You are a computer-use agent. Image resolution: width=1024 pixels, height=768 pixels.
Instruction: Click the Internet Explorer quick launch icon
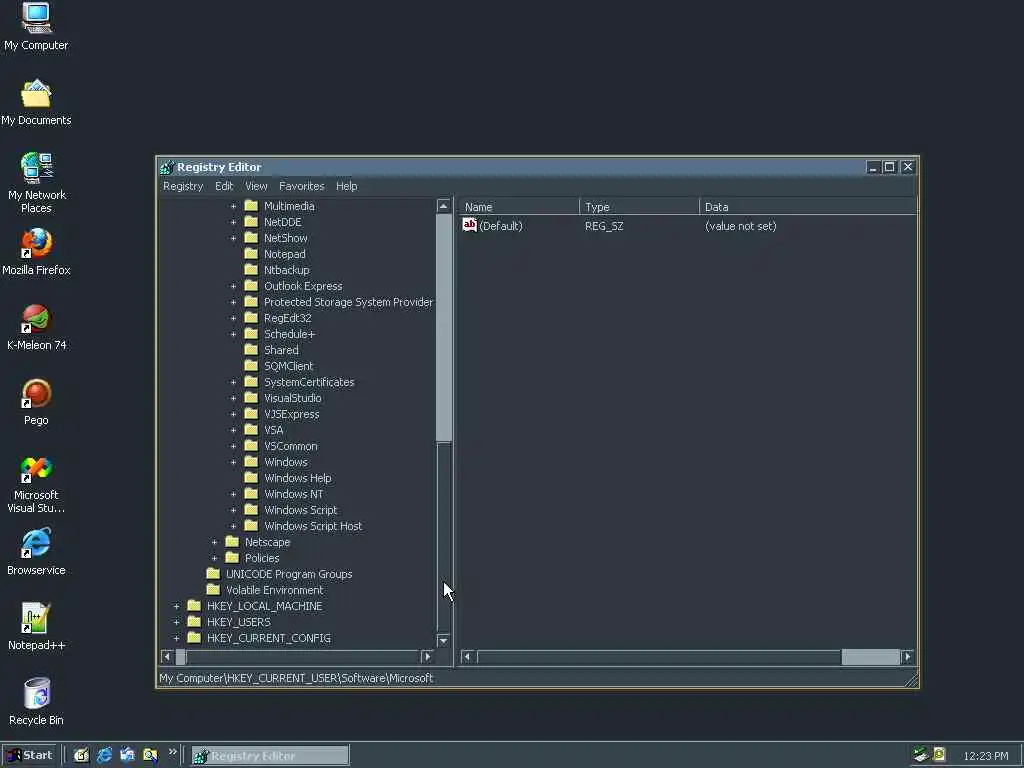click(104, 756)
